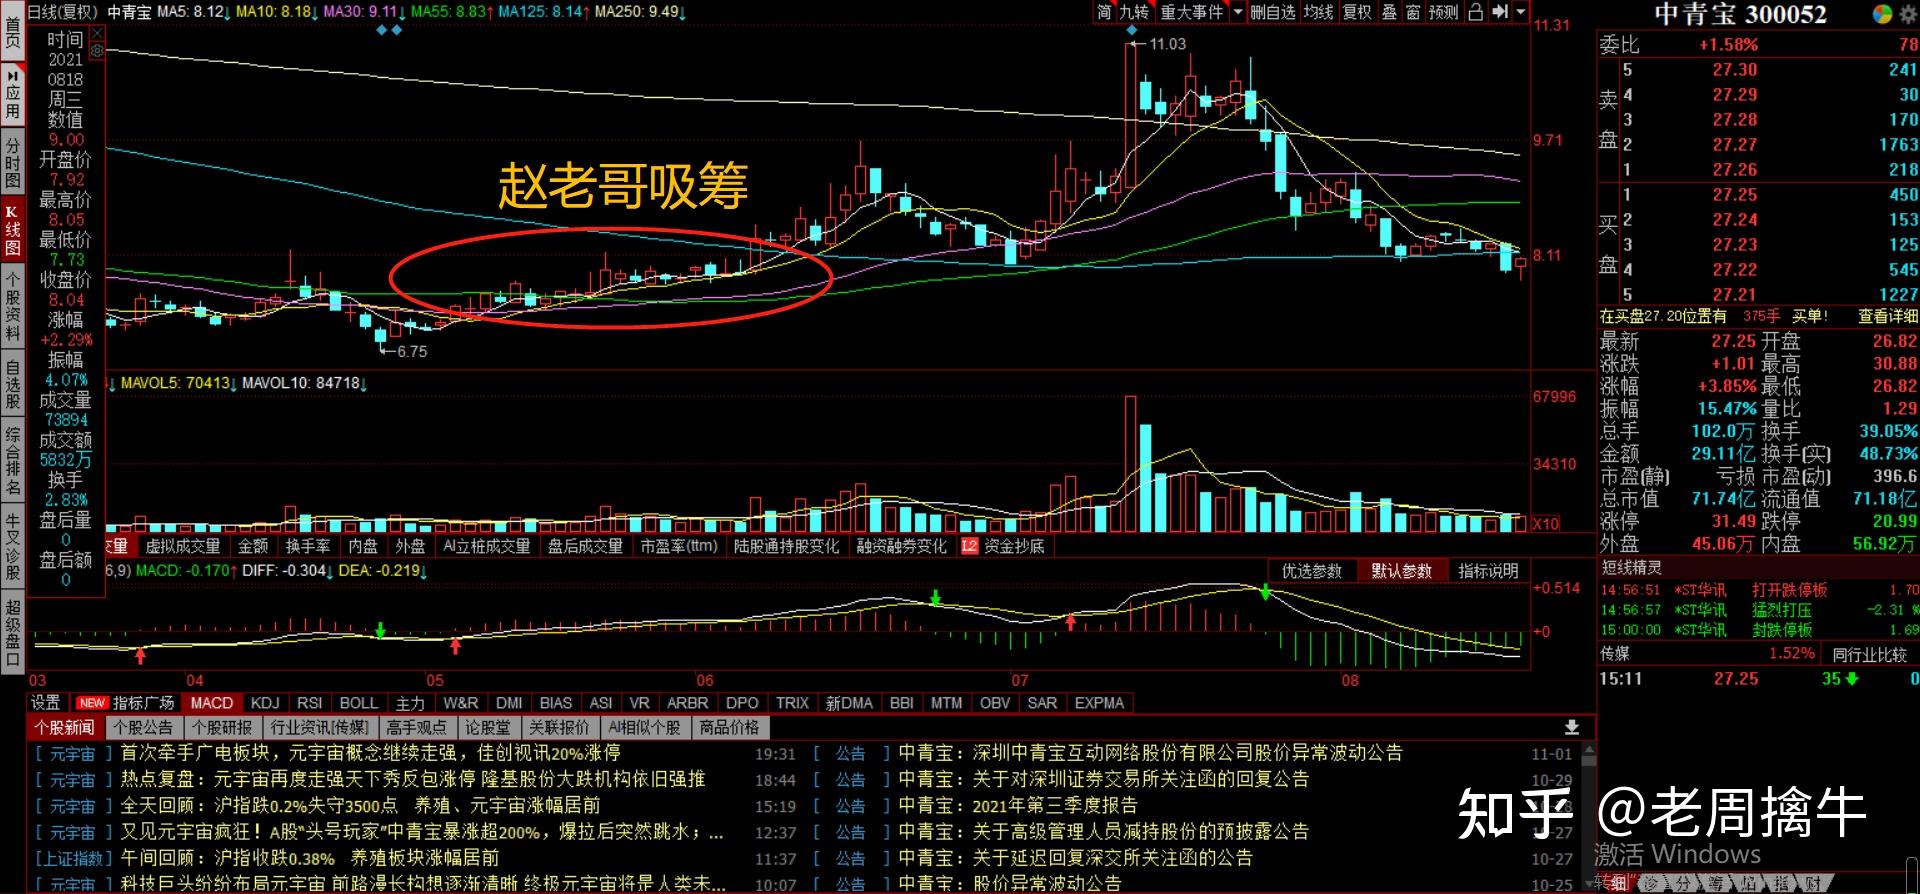Viewport: 1920px width, 894px height.
Task: Switch to the 首页 sidebar tab
Action: pyautogui.click(x=12, y=30)
